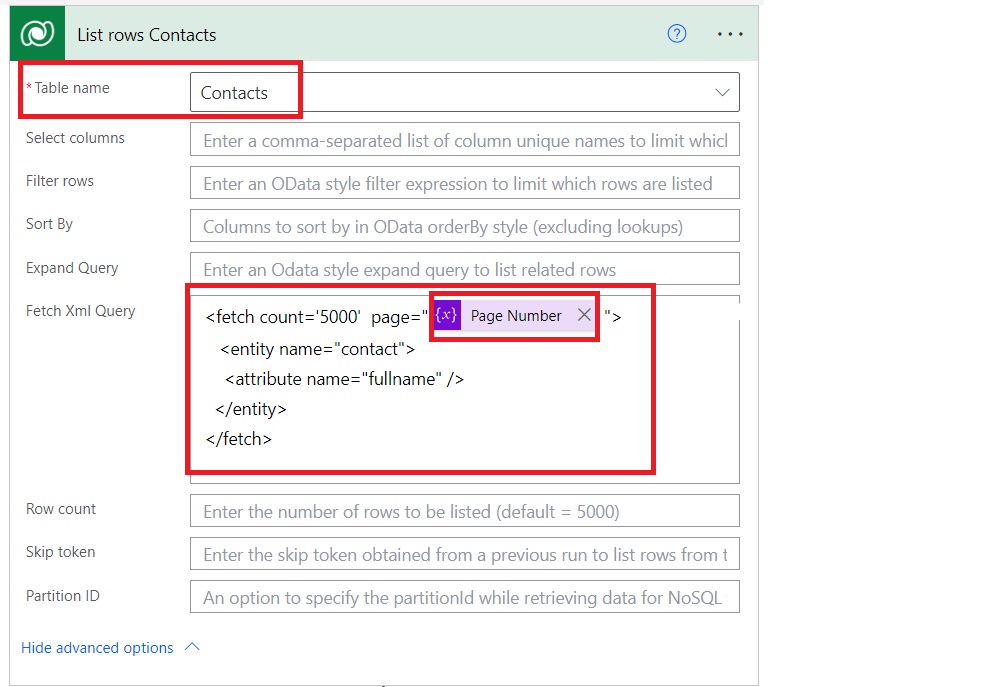Focus the Filter rows input field
Image resolution: width=989 pixels, height=687 pixels.
(464, 184)
